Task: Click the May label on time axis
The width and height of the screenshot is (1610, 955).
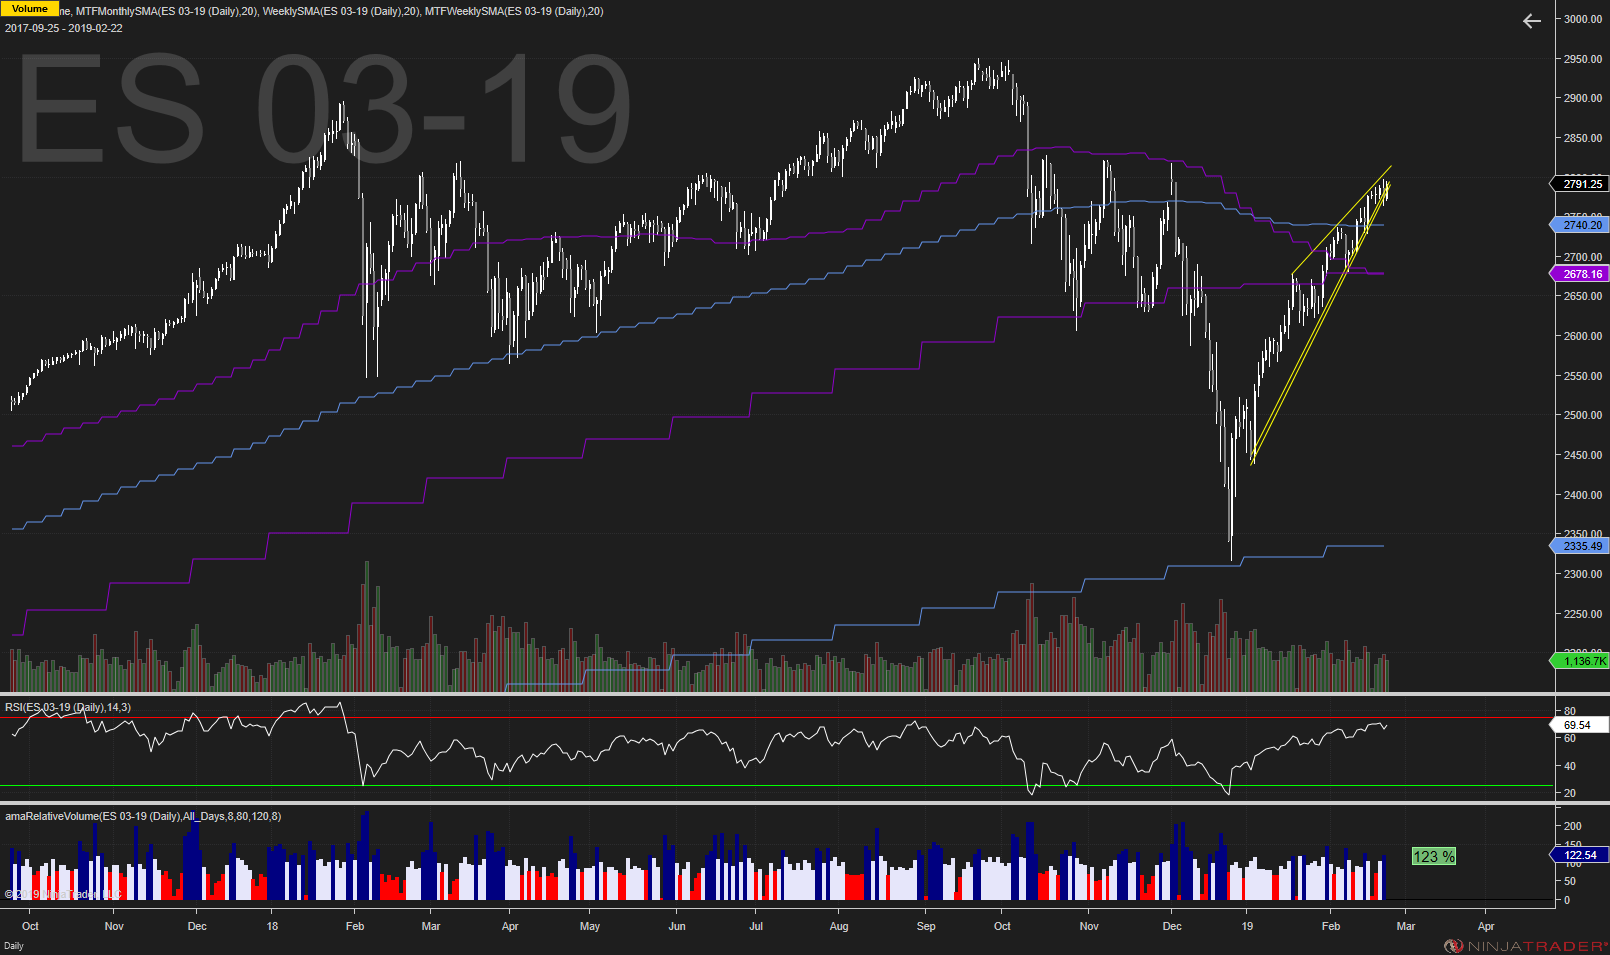Action: coord(590,926)
